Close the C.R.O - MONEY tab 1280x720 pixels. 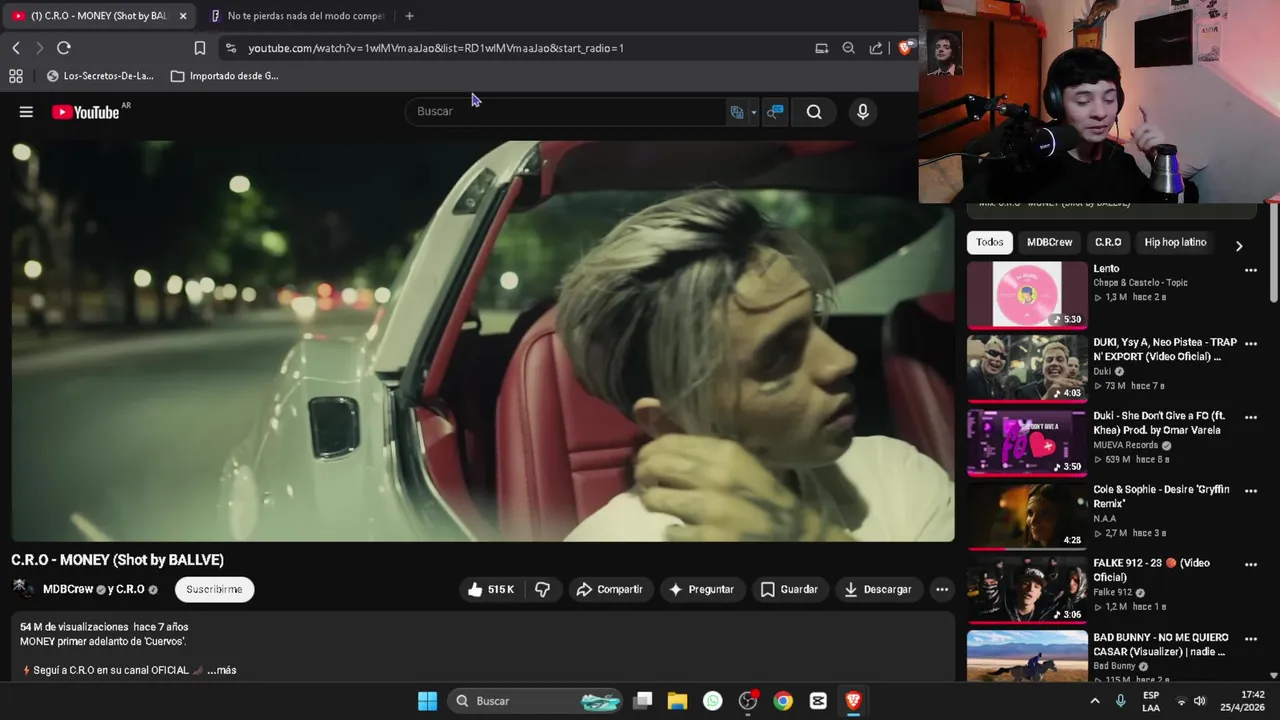click(x=183, y=16)
